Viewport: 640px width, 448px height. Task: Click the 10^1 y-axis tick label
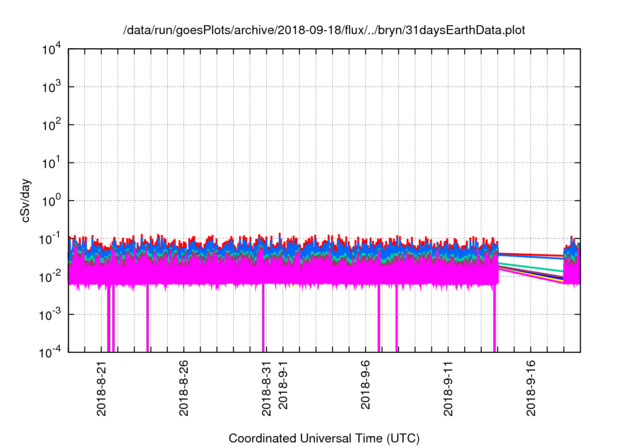pos(51,163)
